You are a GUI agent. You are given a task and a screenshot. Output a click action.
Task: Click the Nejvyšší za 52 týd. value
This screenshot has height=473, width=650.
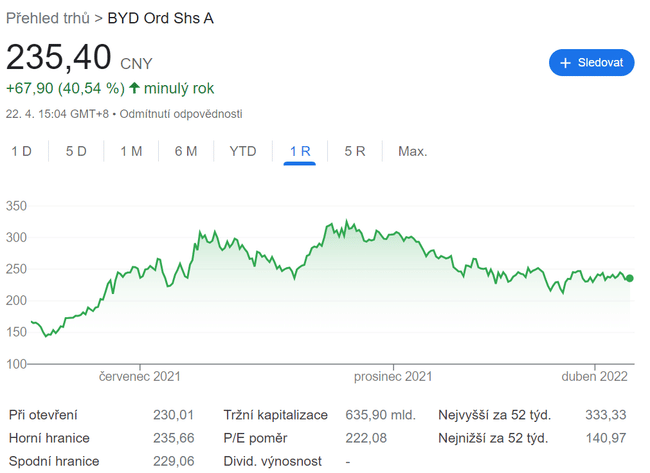click(x=605, y=414)
